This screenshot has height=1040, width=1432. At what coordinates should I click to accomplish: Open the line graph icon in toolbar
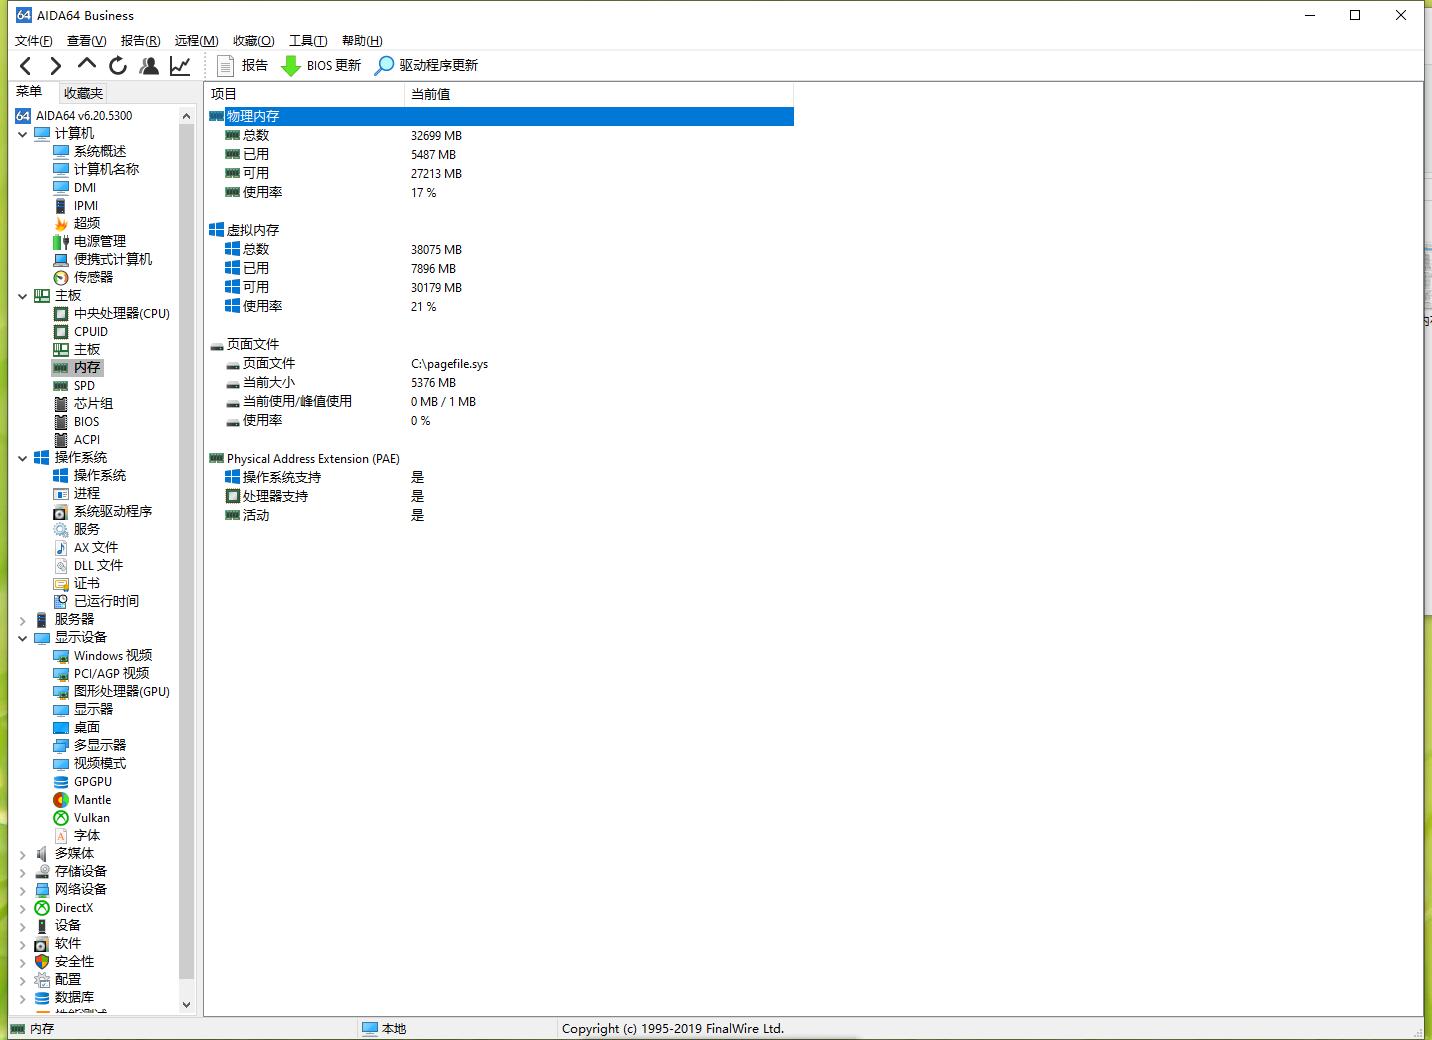(180, 66)
